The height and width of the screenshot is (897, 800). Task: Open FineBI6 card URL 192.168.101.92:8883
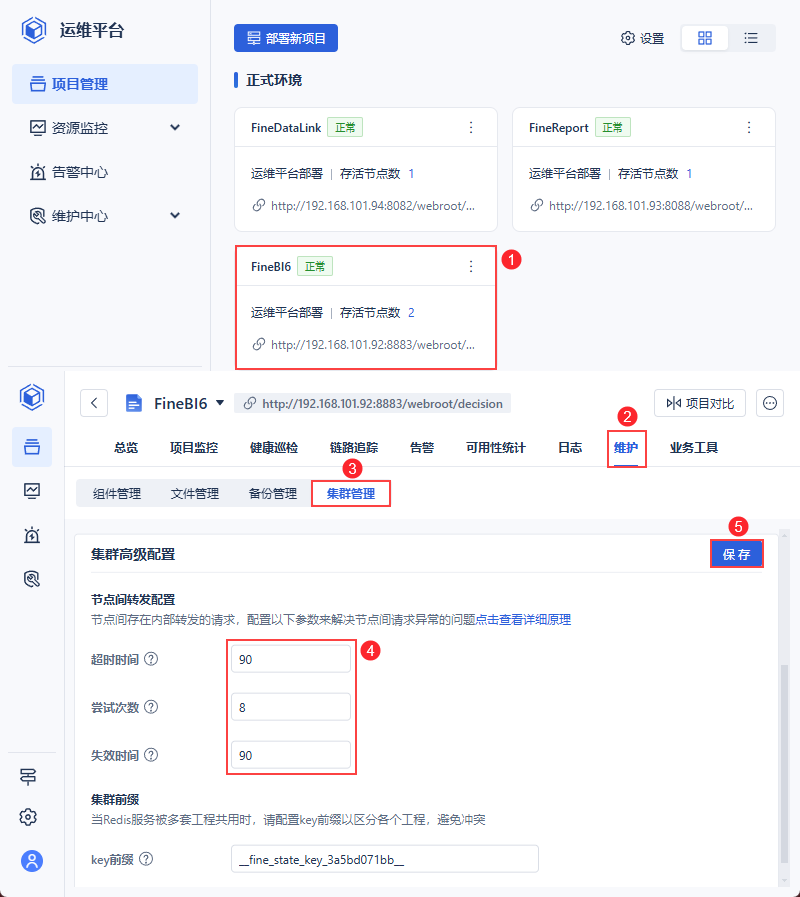point(373,345)
